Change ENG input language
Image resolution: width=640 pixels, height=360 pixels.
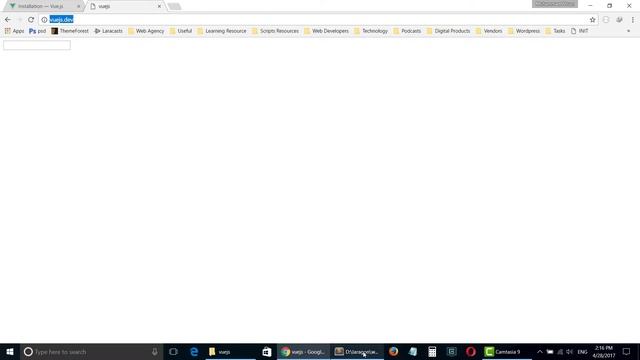click(x=582, y=351)
